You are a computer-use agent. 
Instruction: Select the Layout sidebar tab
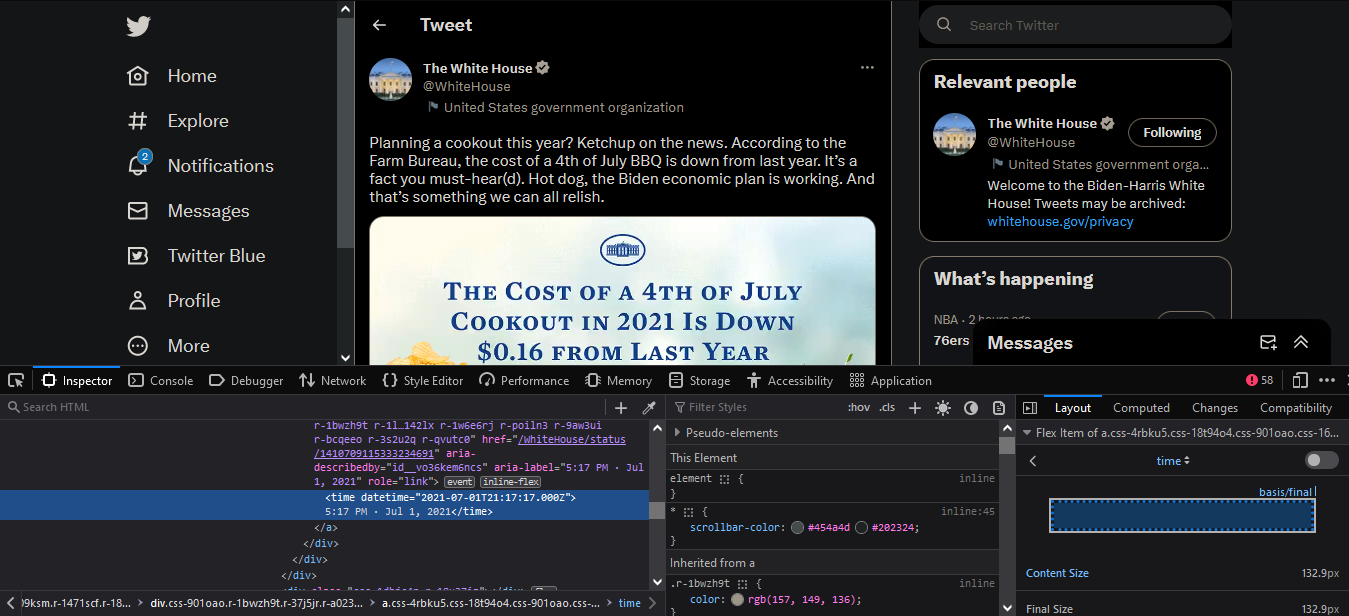[1073, 408]
